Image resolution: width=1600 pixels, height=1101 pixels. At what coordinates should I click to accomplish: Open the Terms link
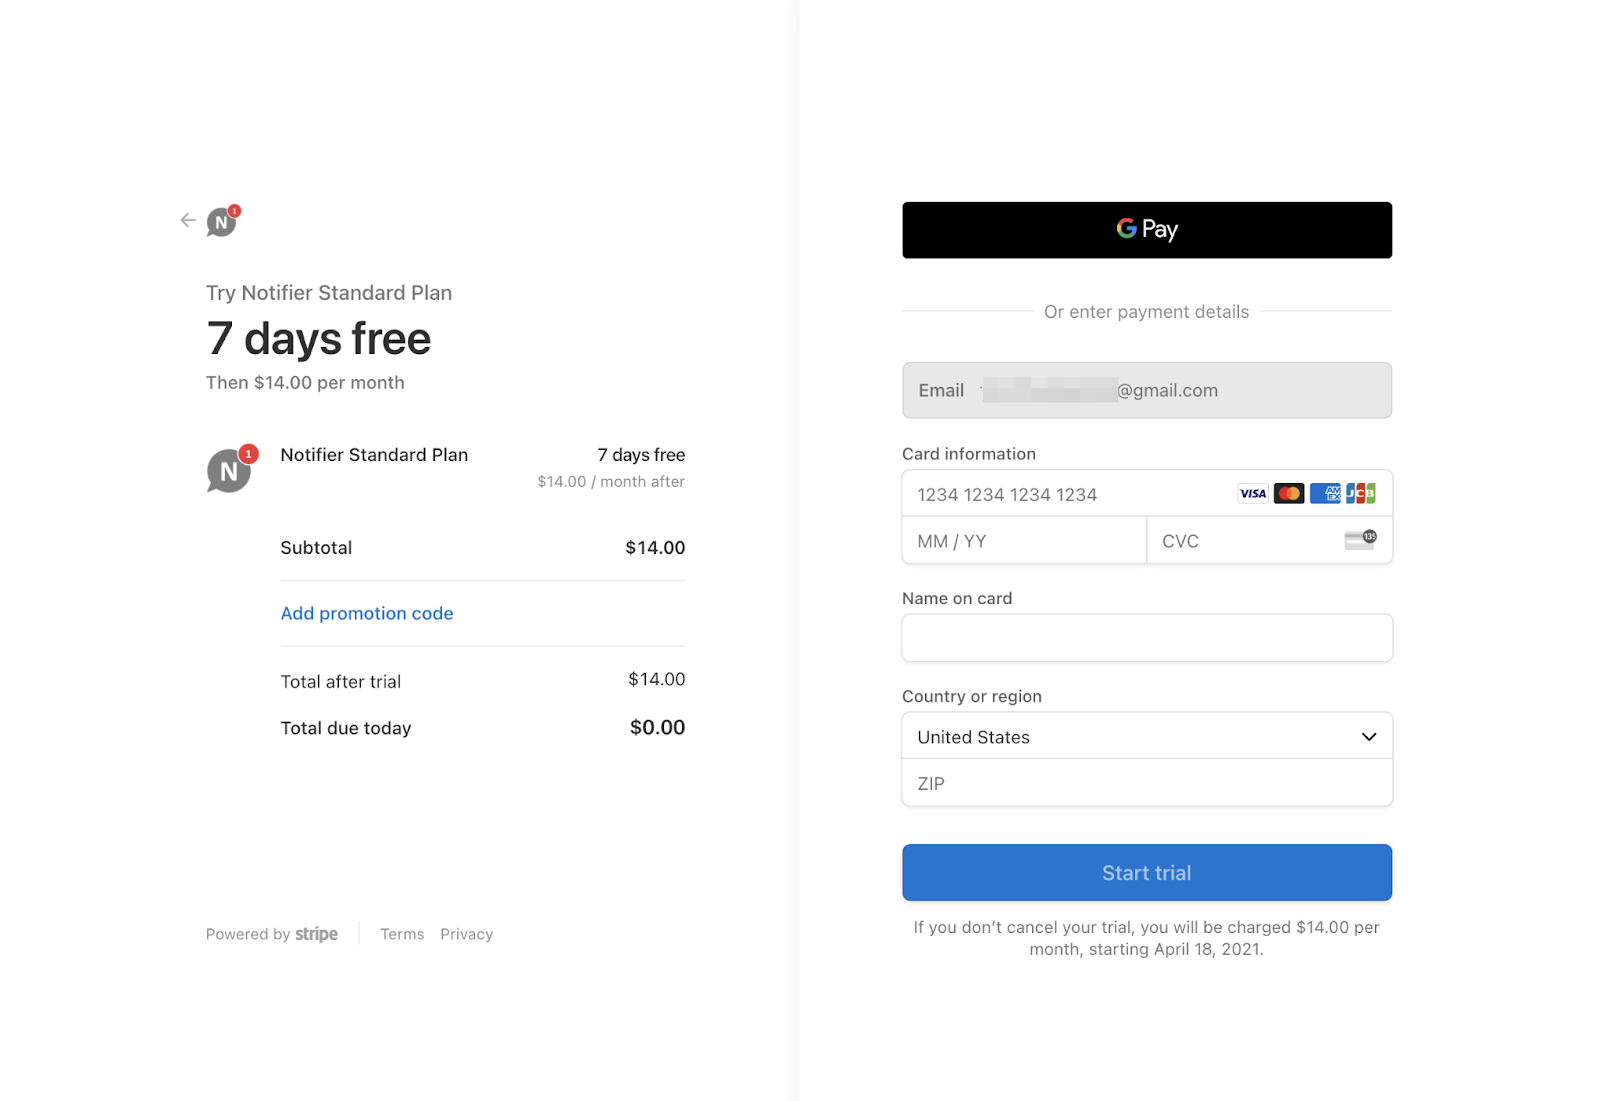(x=402, y=934)
